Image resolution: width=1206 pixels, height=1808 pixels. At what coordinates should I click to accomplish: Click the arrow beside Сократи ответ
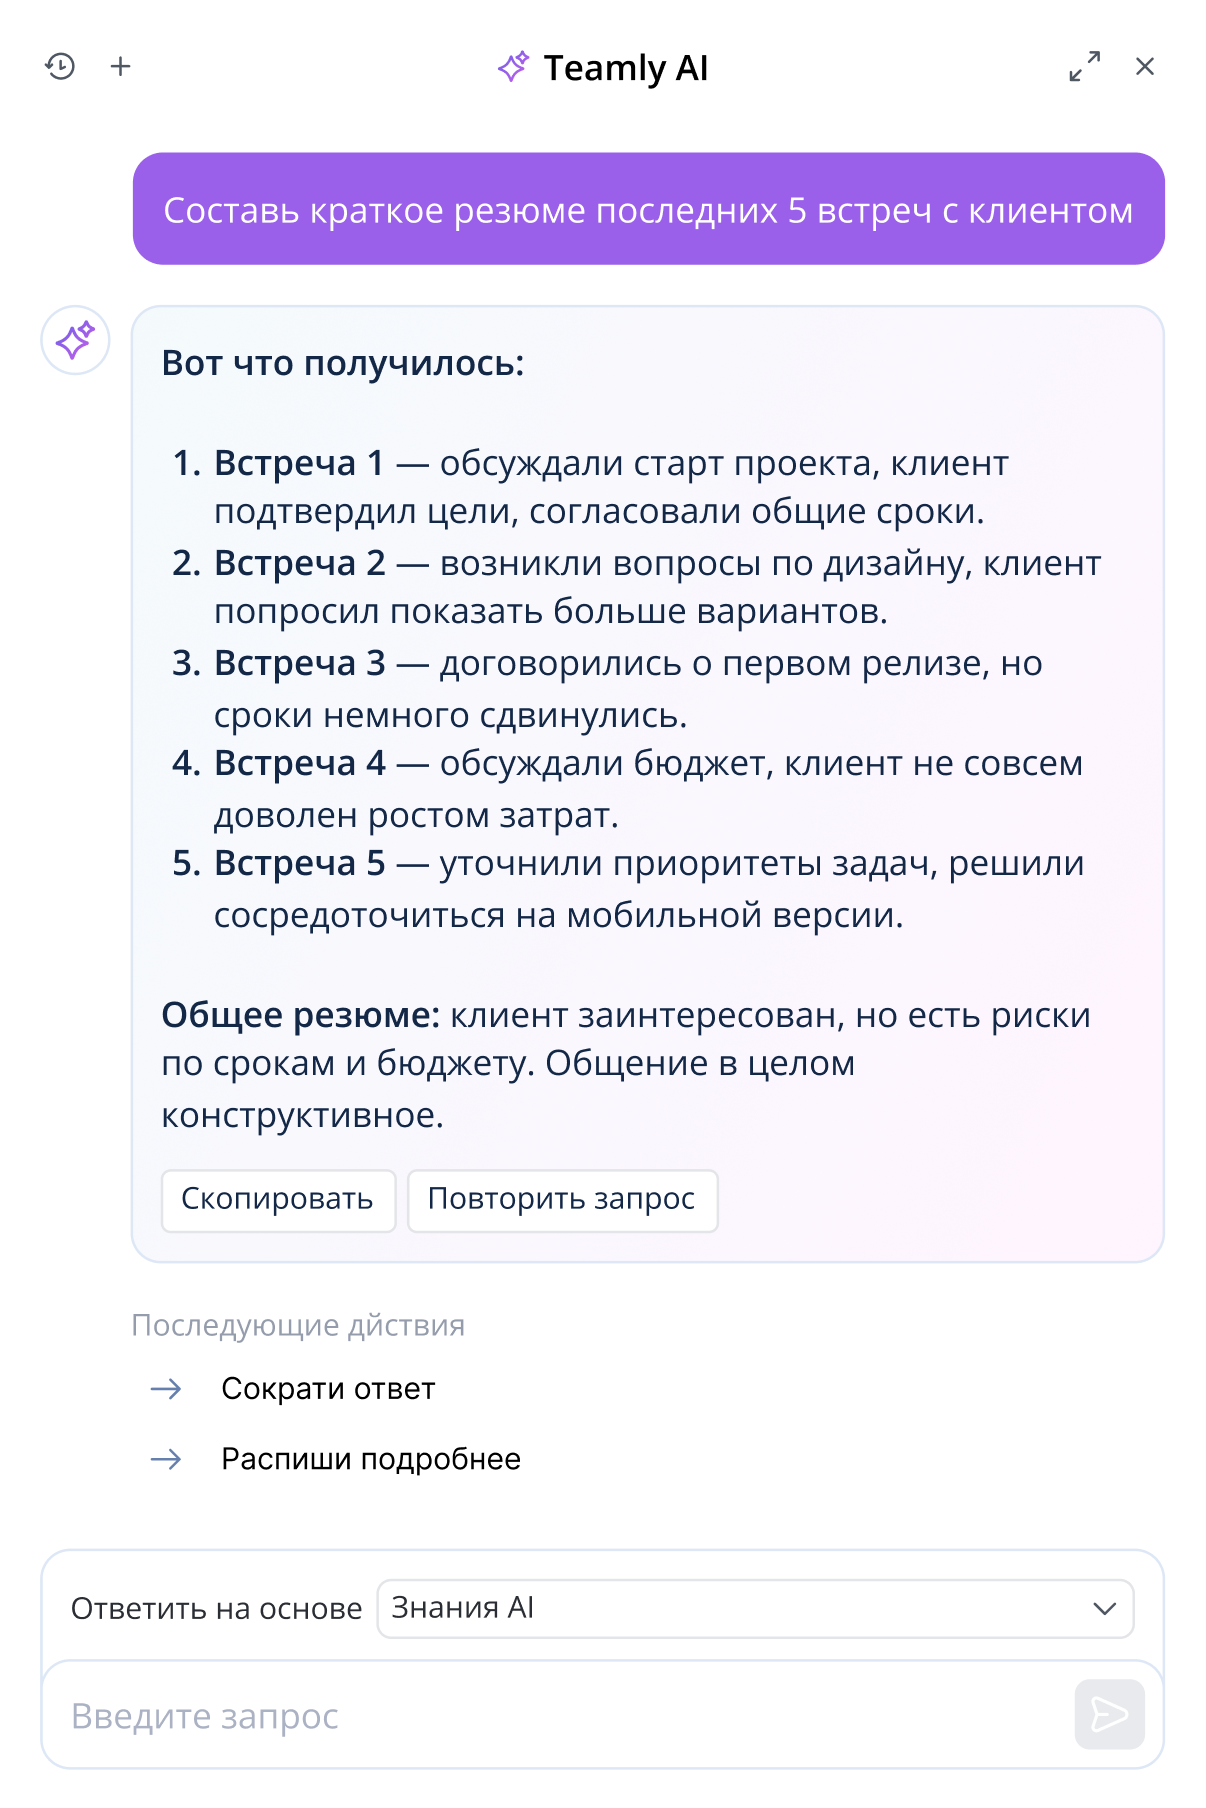tap(166, 1389)
